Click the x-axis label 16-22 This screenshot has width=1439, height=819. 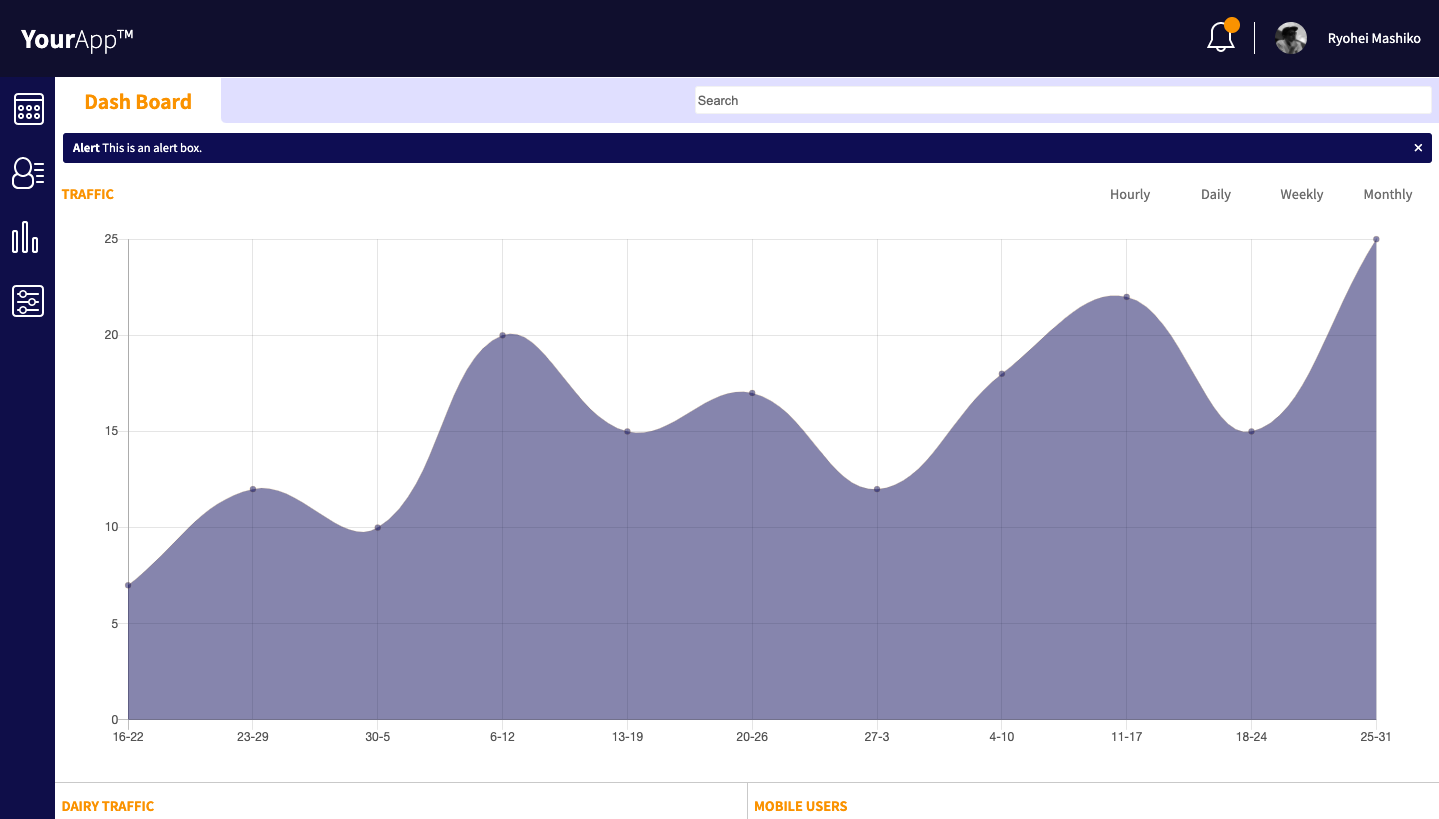point(128,737)
